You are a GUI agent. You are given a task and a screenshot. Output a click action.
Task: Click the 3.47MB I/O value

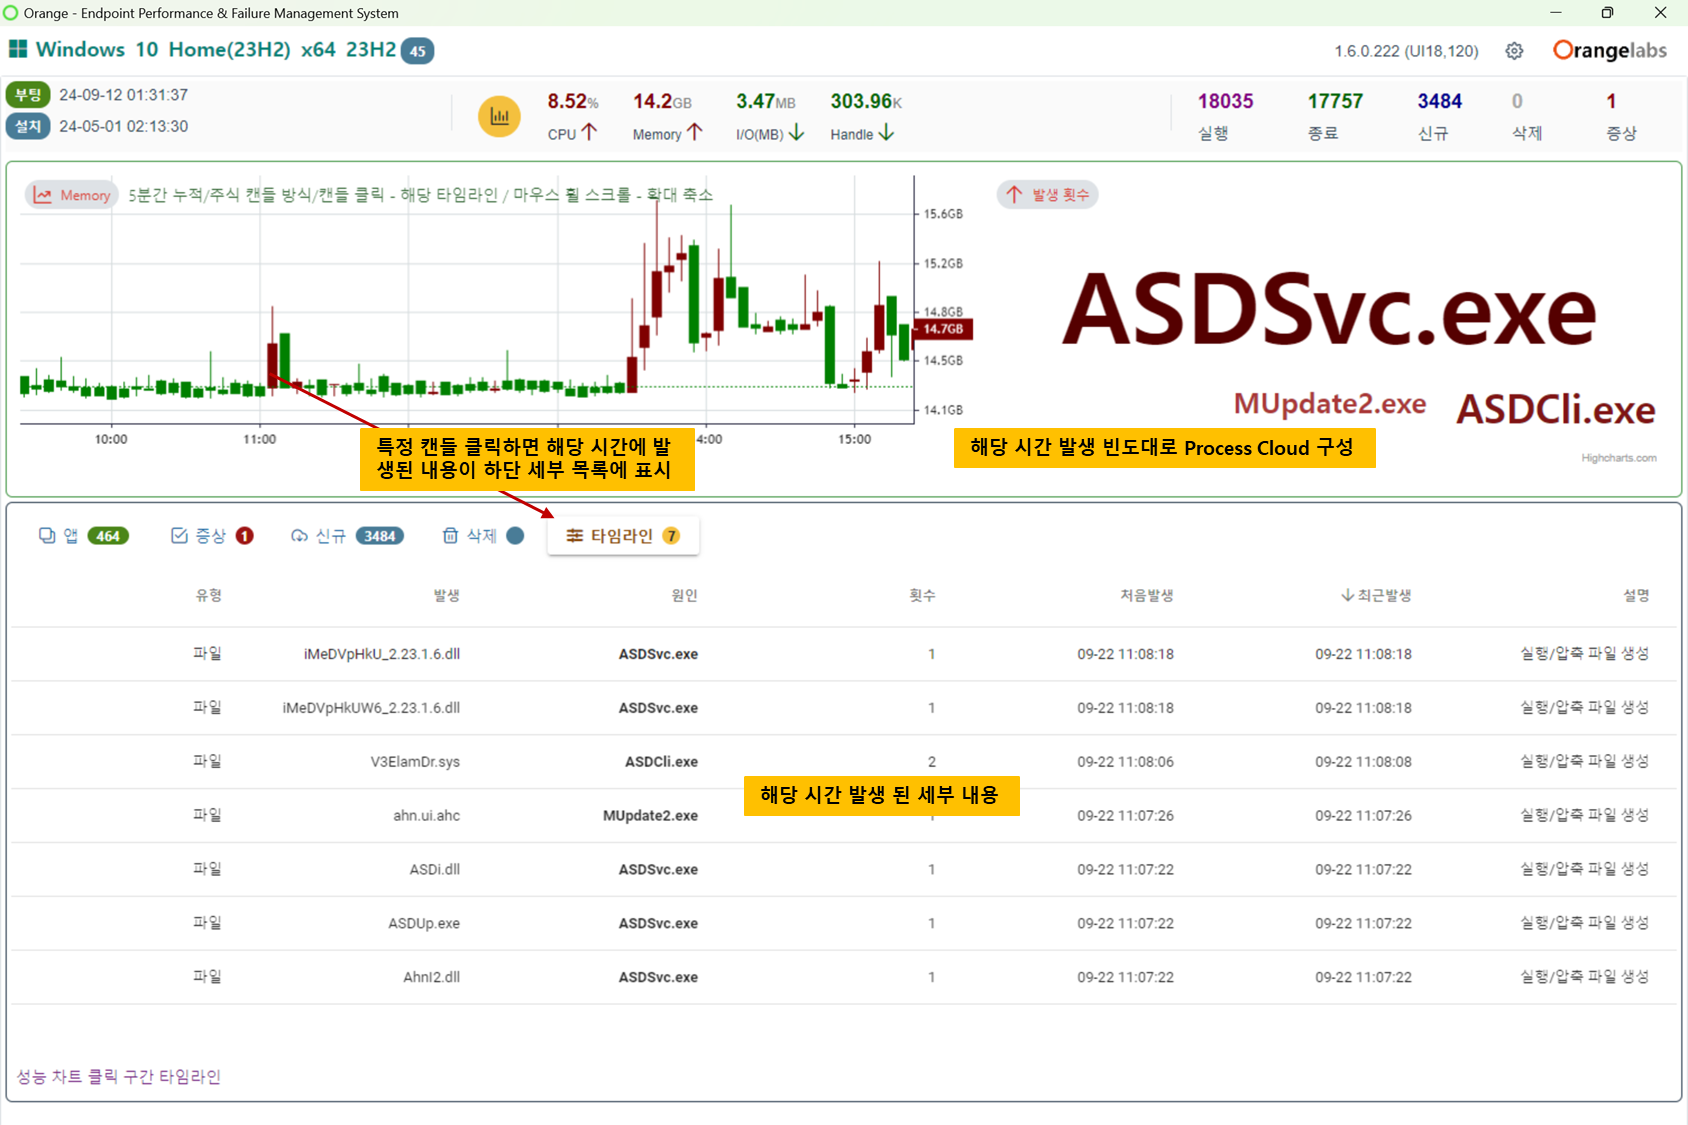tap(765, 101)
